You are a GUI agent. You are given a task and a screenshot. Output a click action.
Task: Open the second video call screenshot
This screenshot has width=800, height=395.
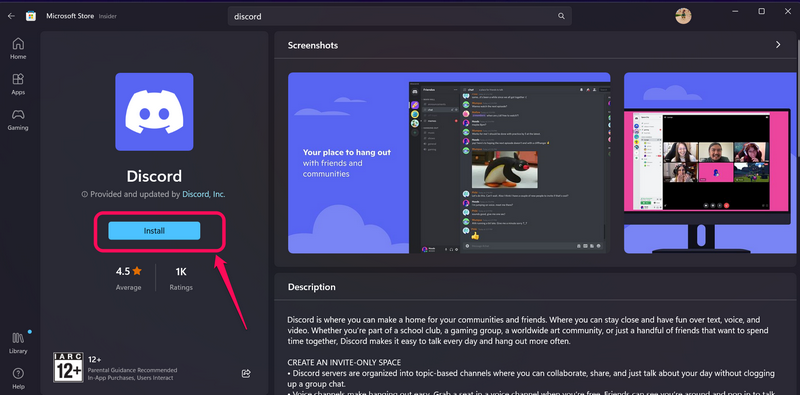click(711, 163)
